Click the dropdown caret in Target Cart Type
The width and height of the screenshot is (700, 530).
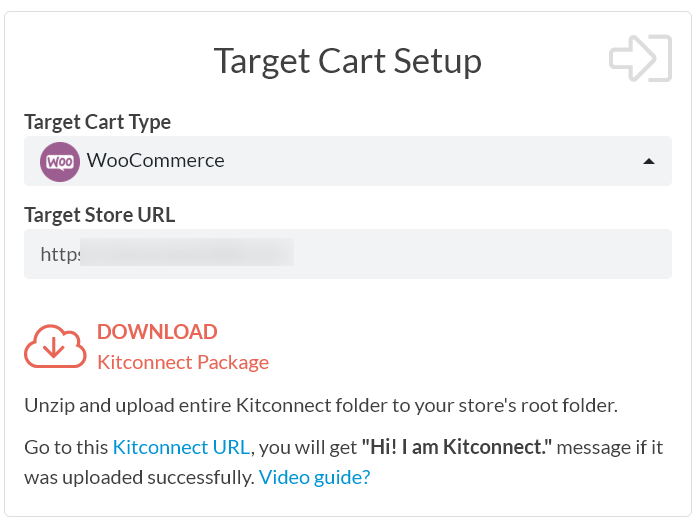[649, 161]
